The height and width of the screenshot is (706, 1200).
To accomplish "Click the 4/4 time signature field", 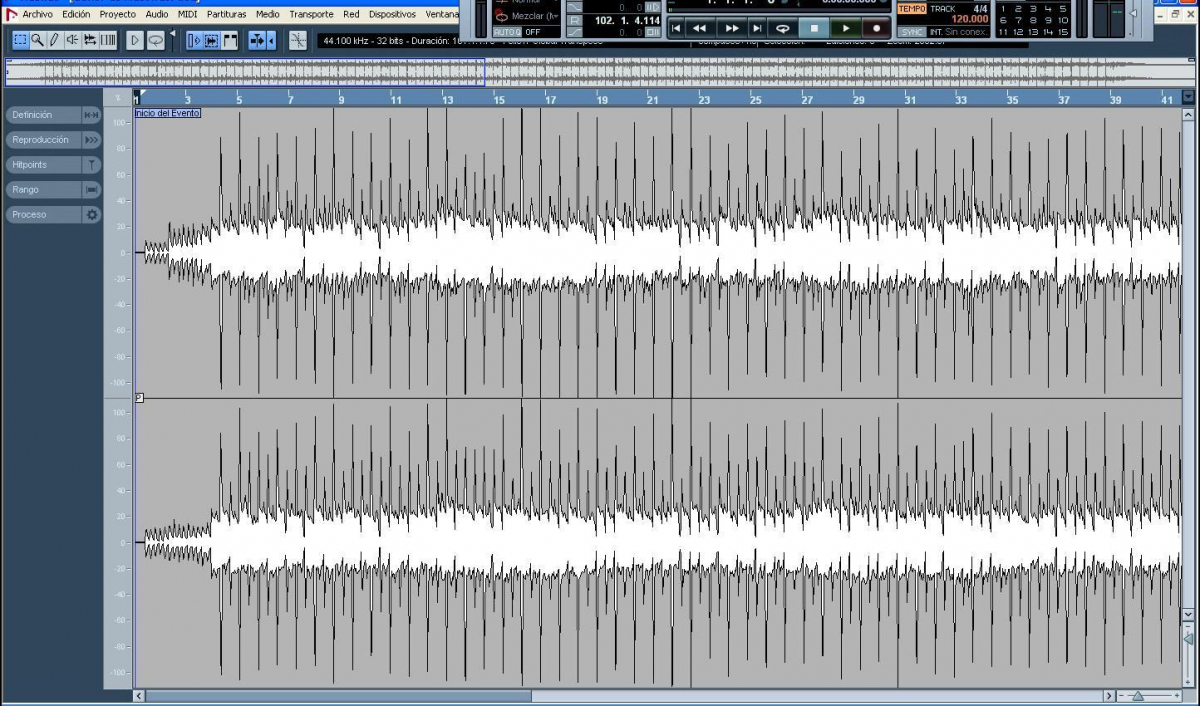I will coord(980,8).
